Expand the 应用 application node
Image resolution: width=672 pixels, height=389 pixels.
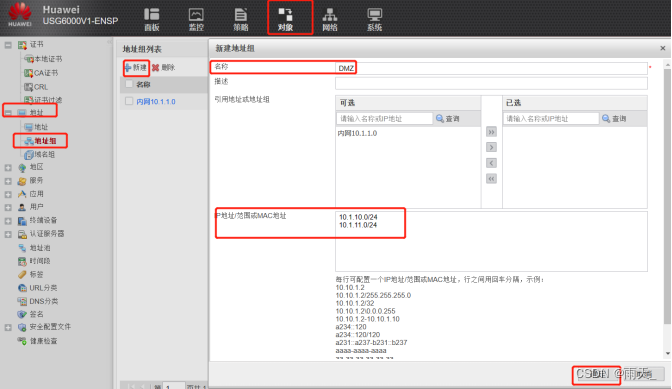8,194
